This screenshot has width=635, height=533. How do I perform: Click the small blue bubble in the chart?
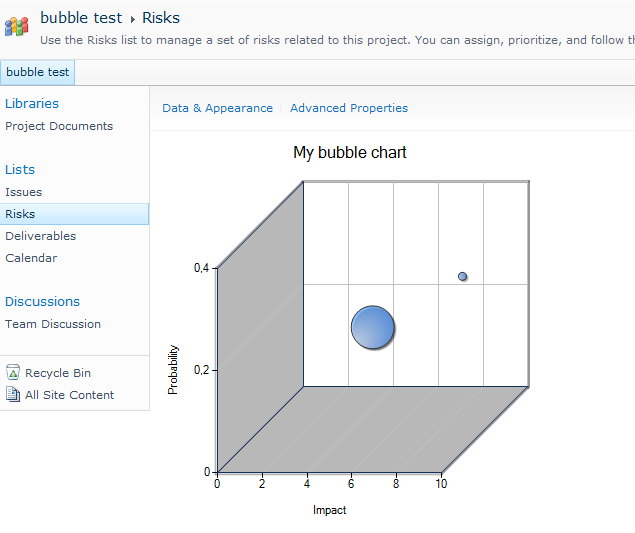[463, 276]
